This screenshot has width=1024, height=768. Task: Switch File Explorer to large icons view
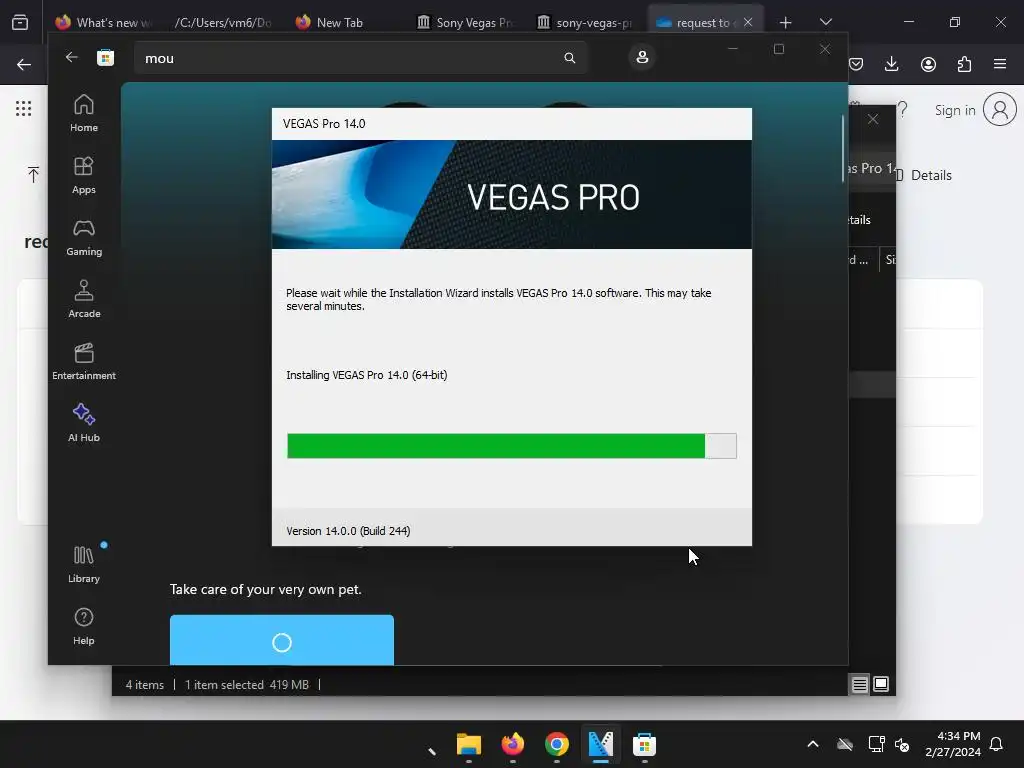[x=881, y=684]
